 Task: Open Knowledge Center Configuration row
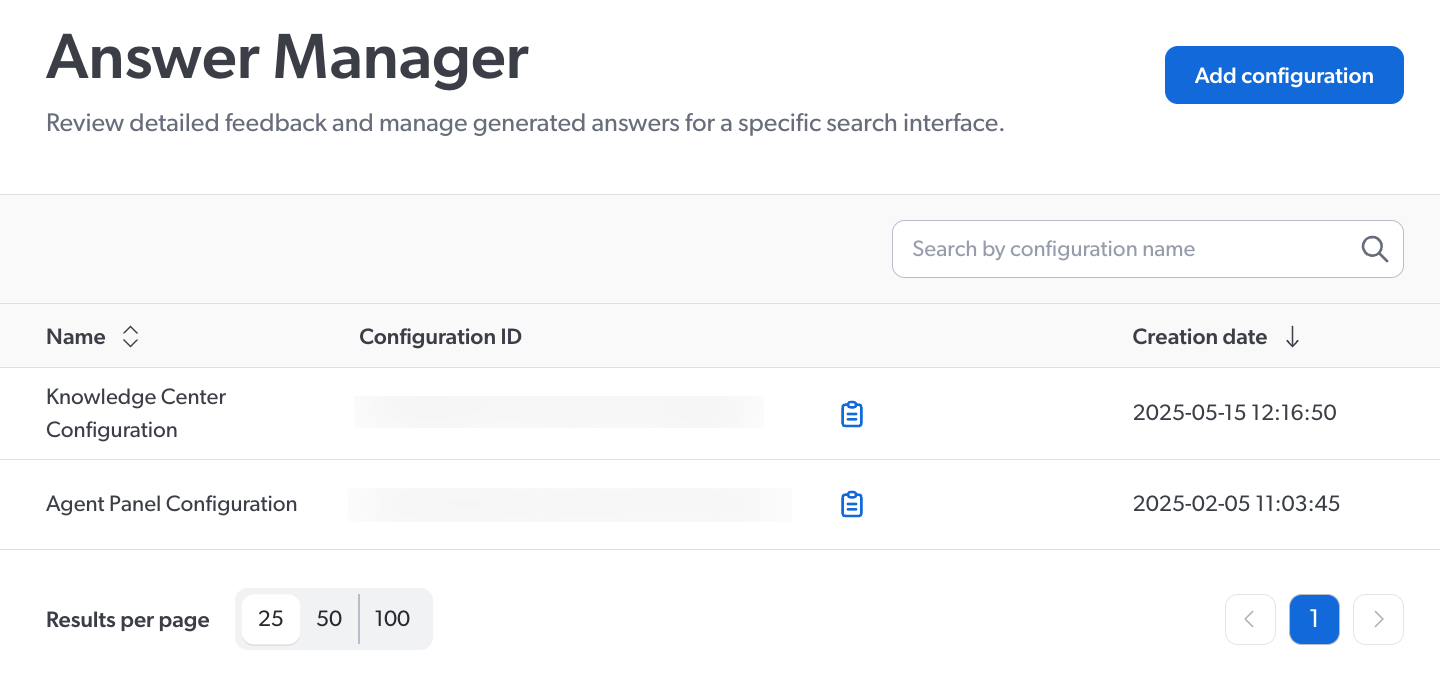720,414
